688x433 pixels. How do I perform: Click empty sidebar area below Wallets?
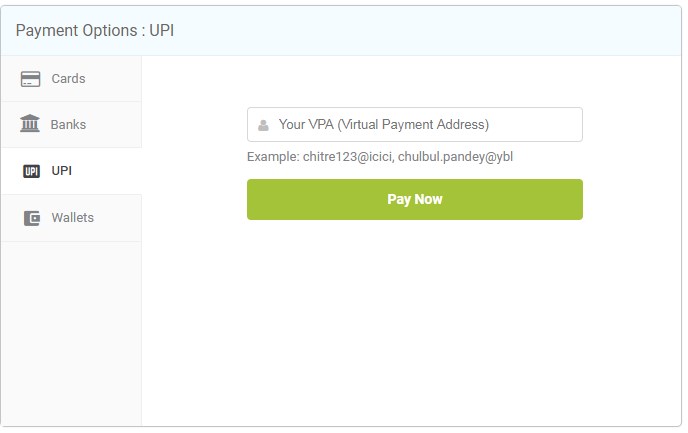(71, 333)
